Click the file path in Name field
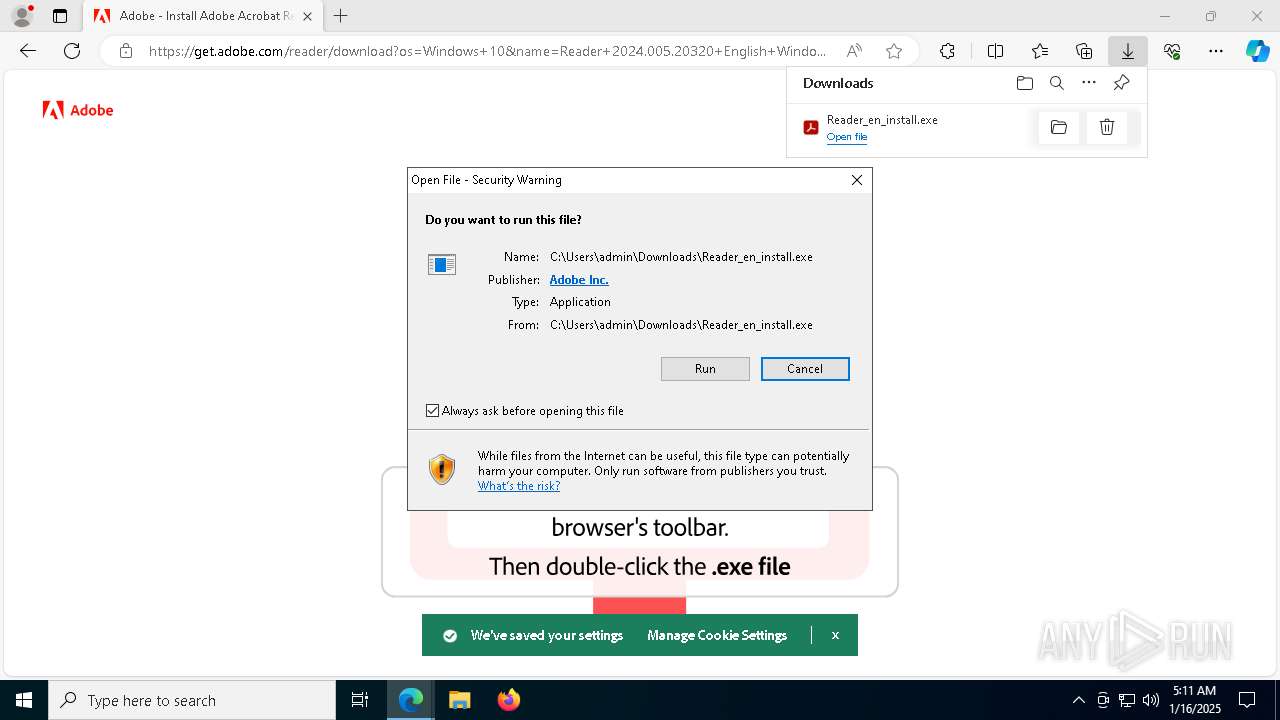 tap(681, 257)
